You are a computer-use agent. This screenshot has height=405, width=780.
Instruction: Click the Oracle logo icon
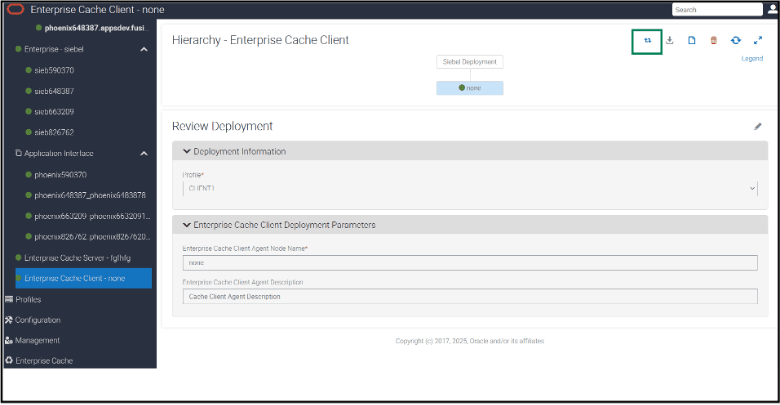pyautogui.click(x=15, y=9)
